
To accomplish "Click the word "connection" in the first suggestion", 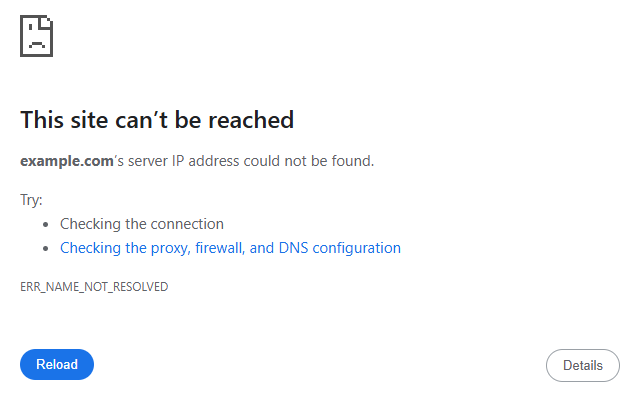I will click(x=189, y=224).
